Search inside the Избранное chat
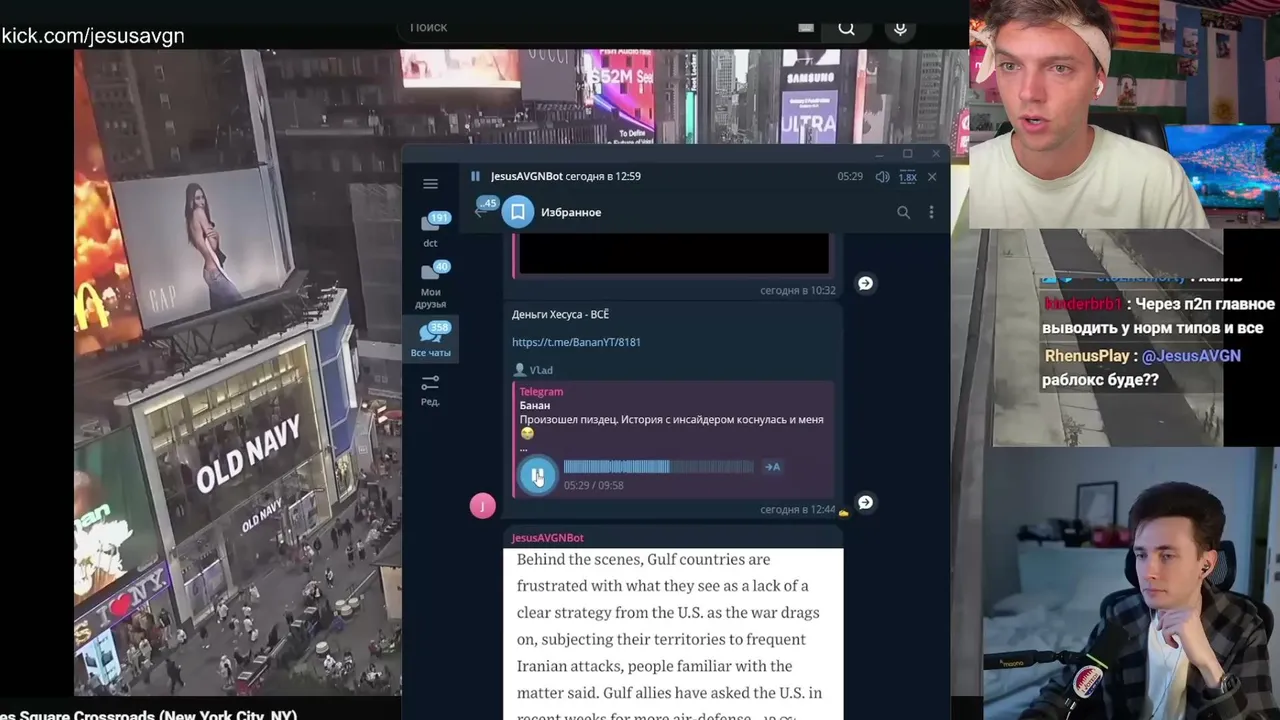The width and height of the screenshot is (1280, 720). [x=903, y=212]
